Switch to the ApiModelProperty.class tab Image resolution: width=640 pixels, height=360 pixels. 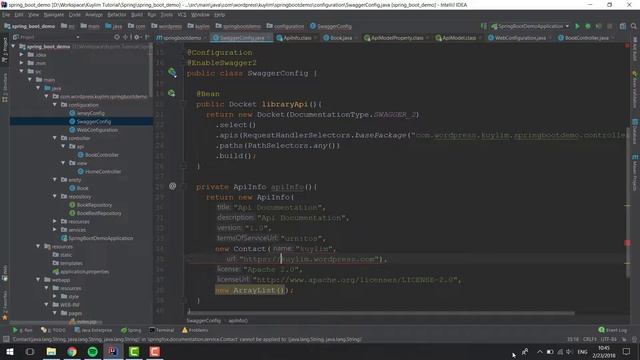(396, 38)
